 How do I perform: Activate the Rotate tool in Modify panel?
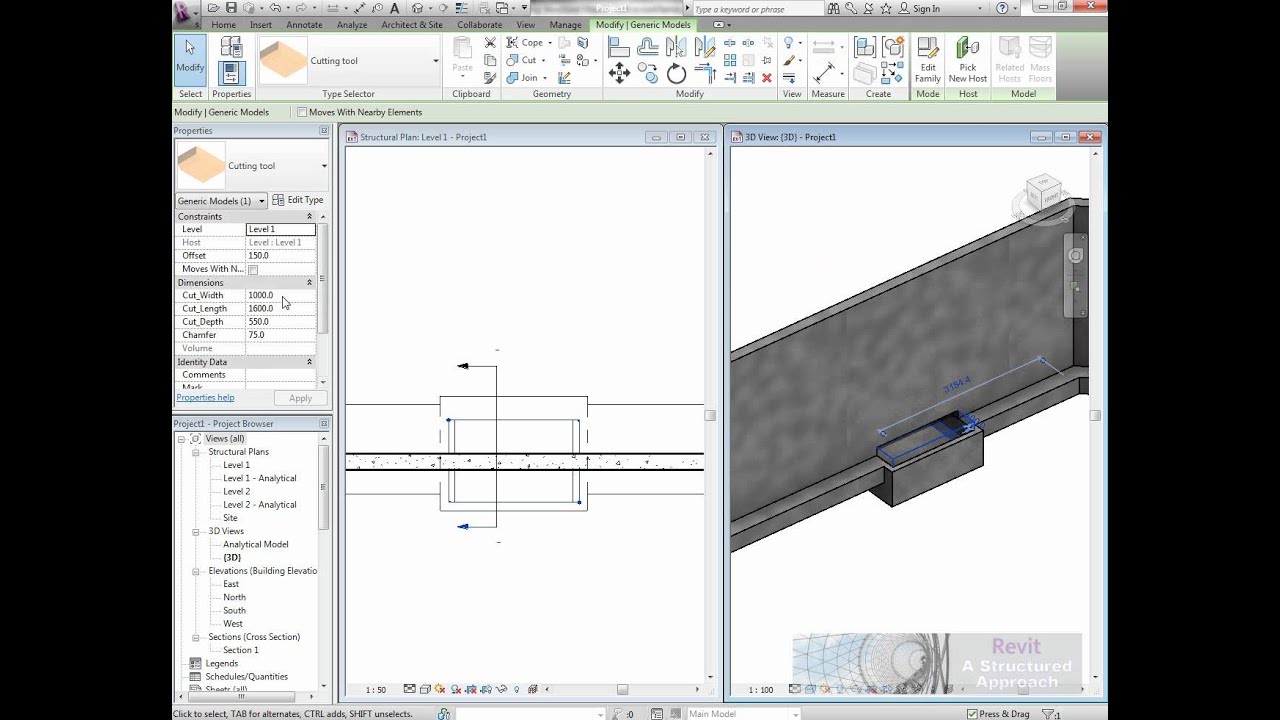coord(676,72)
